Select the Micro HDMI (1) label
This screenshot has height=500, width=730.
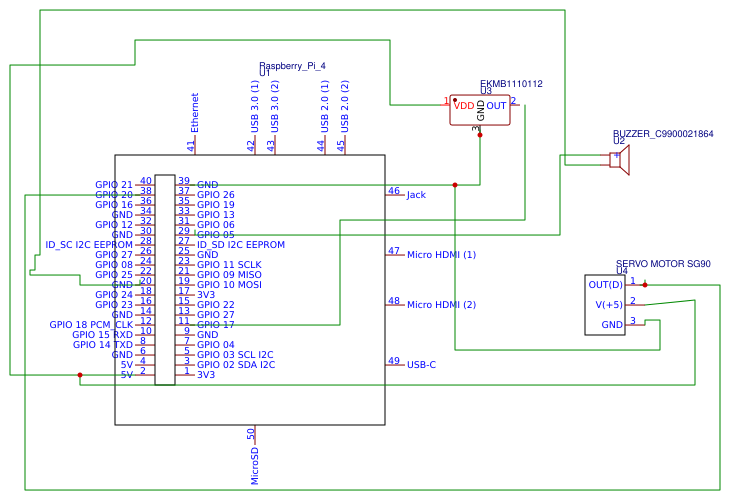[x=441, y=255]
